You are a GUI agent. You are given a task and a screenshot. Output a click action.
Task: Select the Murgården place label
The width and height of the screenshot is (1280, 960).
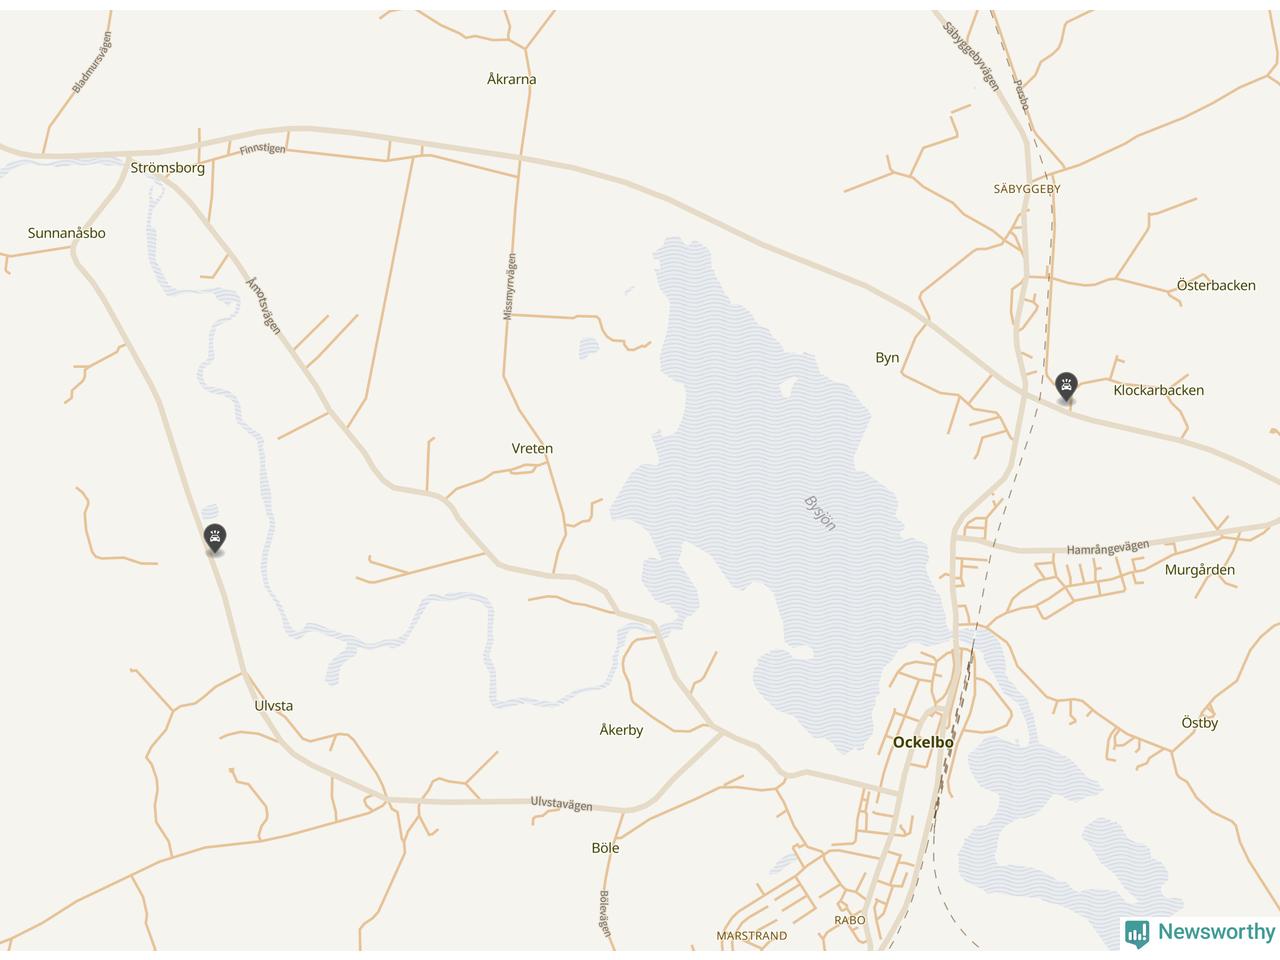click(x=1199, y=570)
